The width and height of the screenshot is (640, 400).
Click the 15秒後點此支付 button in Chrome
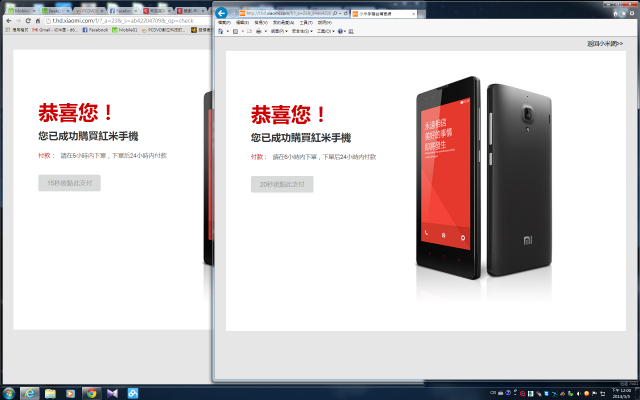click(69, 183)
